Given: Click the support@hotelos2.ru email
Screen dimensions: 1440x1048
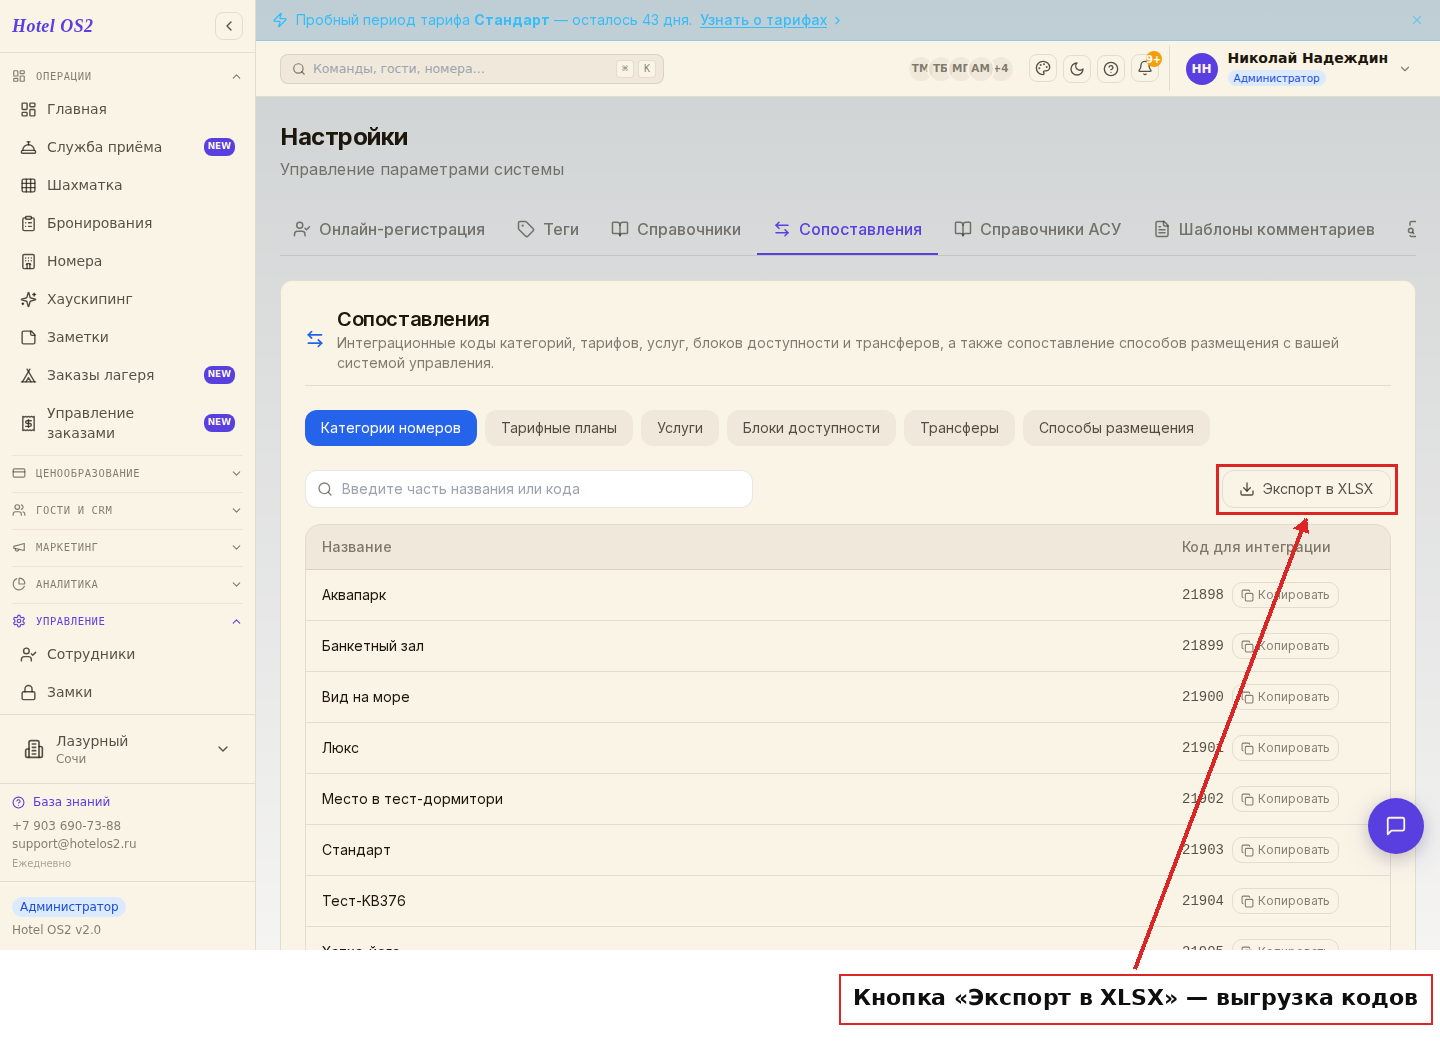Looking at the screenshot, I should [74, 844].
